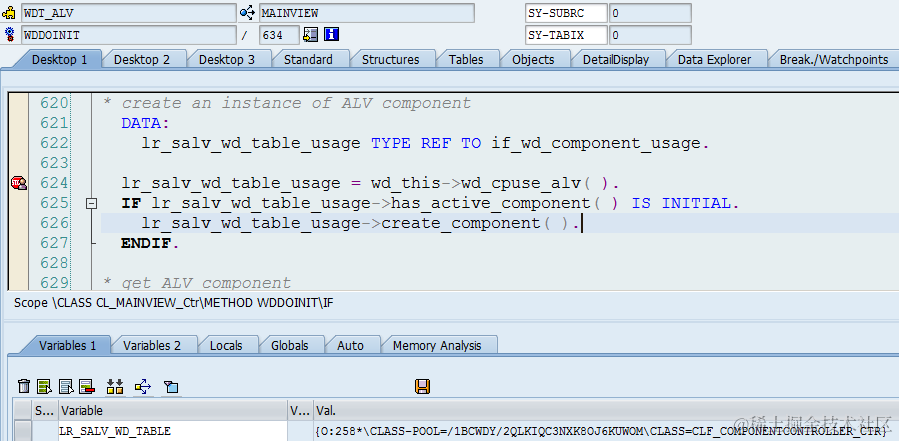Screen dimensions: 899x441
Task: Click the SY-TABIX label field
Action: point(566,35)
